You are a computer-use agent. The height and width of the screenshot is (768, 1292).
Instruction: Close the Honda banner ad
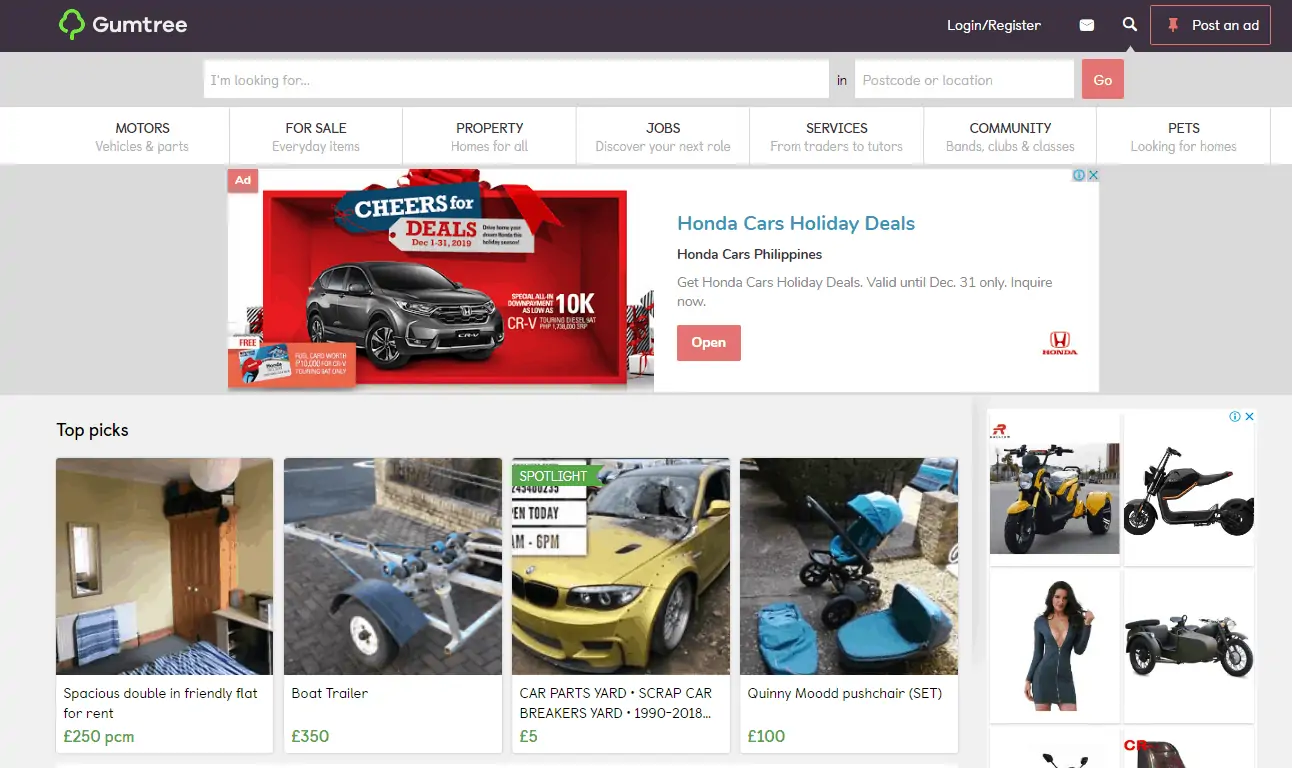(1093, 175)
